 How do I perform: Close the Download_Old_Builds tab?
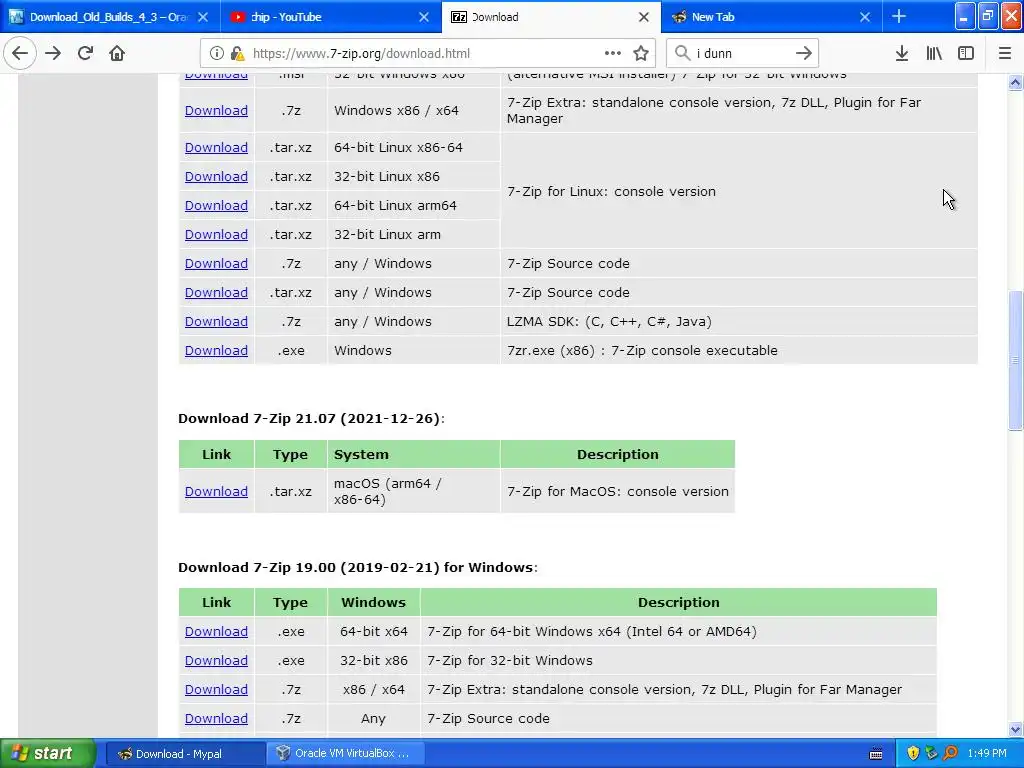tap(203, 17)
